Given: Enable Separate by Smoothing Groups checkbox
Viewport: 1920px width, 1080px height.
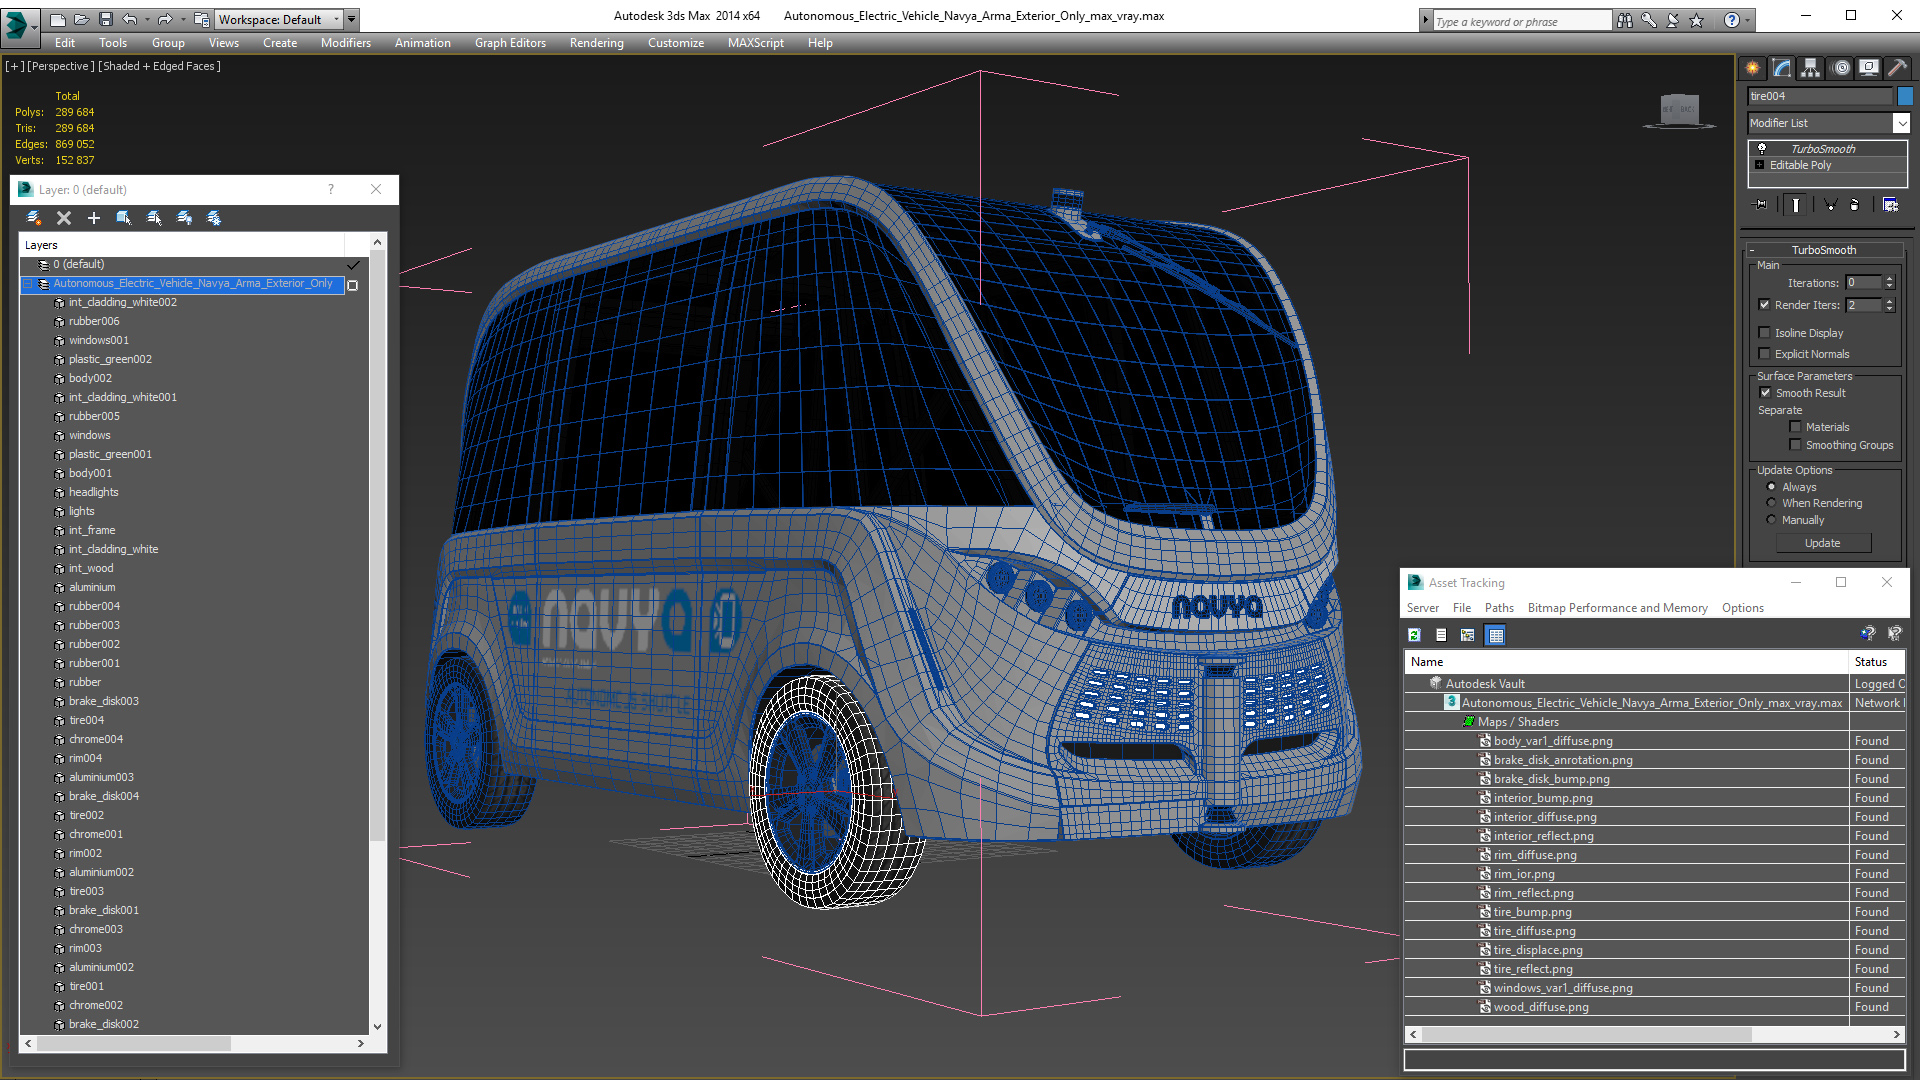Looking at the screenshot, I should click(1795, 445).
